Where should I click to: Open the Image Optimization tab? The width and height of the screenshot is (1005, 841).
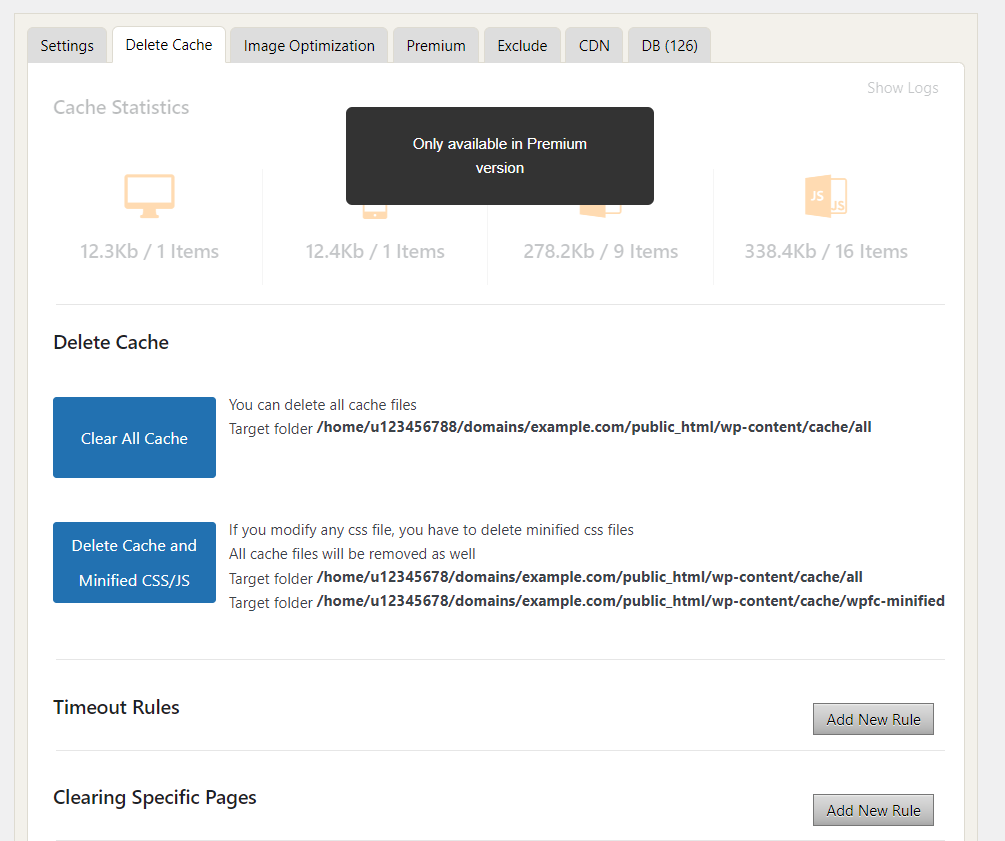click(x=309, y=46)
